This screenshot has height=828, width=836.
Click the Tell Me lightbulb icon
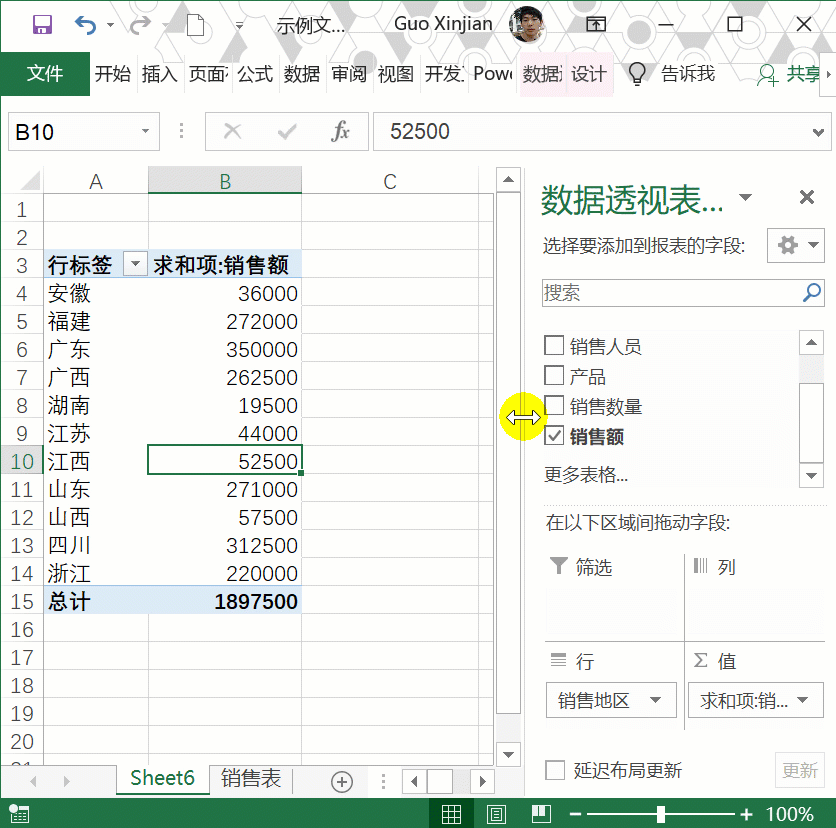pyautogui.click(x=636, y=74)
